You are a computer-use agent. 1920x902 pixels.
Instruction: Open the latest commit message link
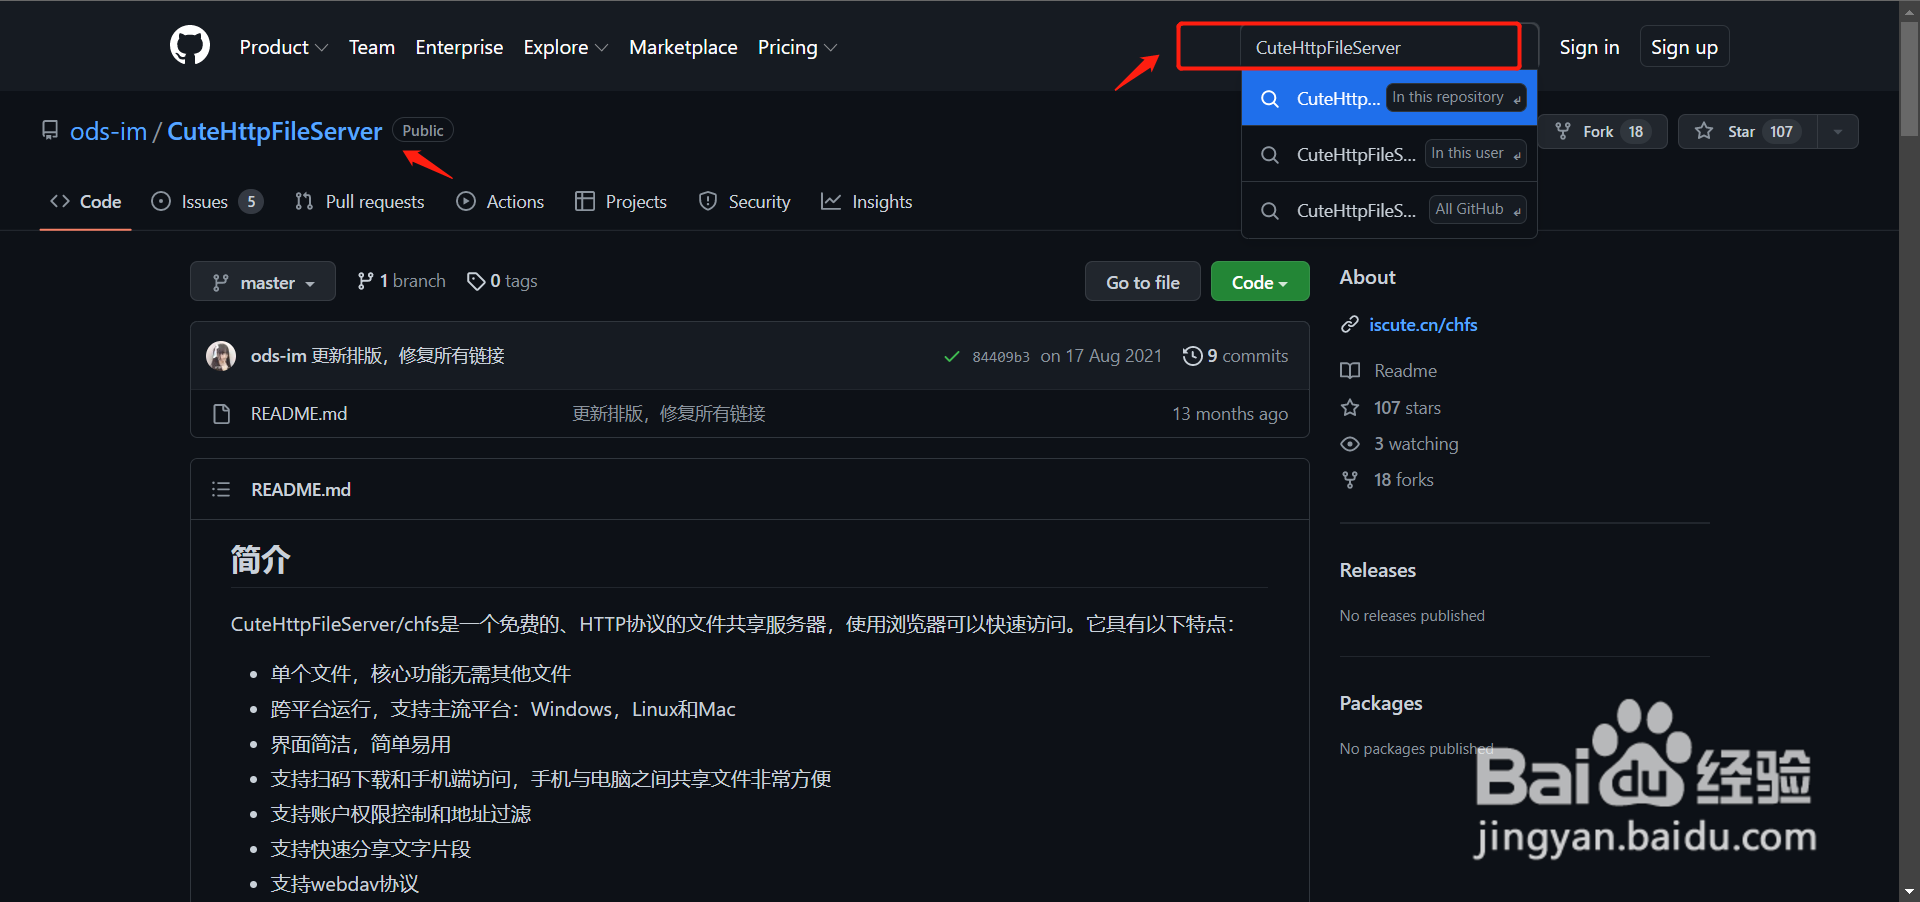(408, 356)
